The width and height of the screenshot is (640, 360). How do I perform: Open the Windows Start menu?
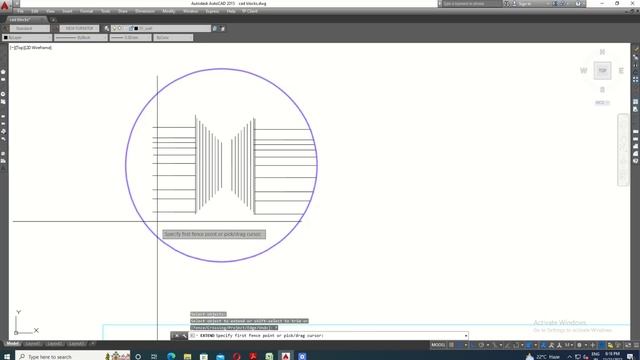click(7, 356)
